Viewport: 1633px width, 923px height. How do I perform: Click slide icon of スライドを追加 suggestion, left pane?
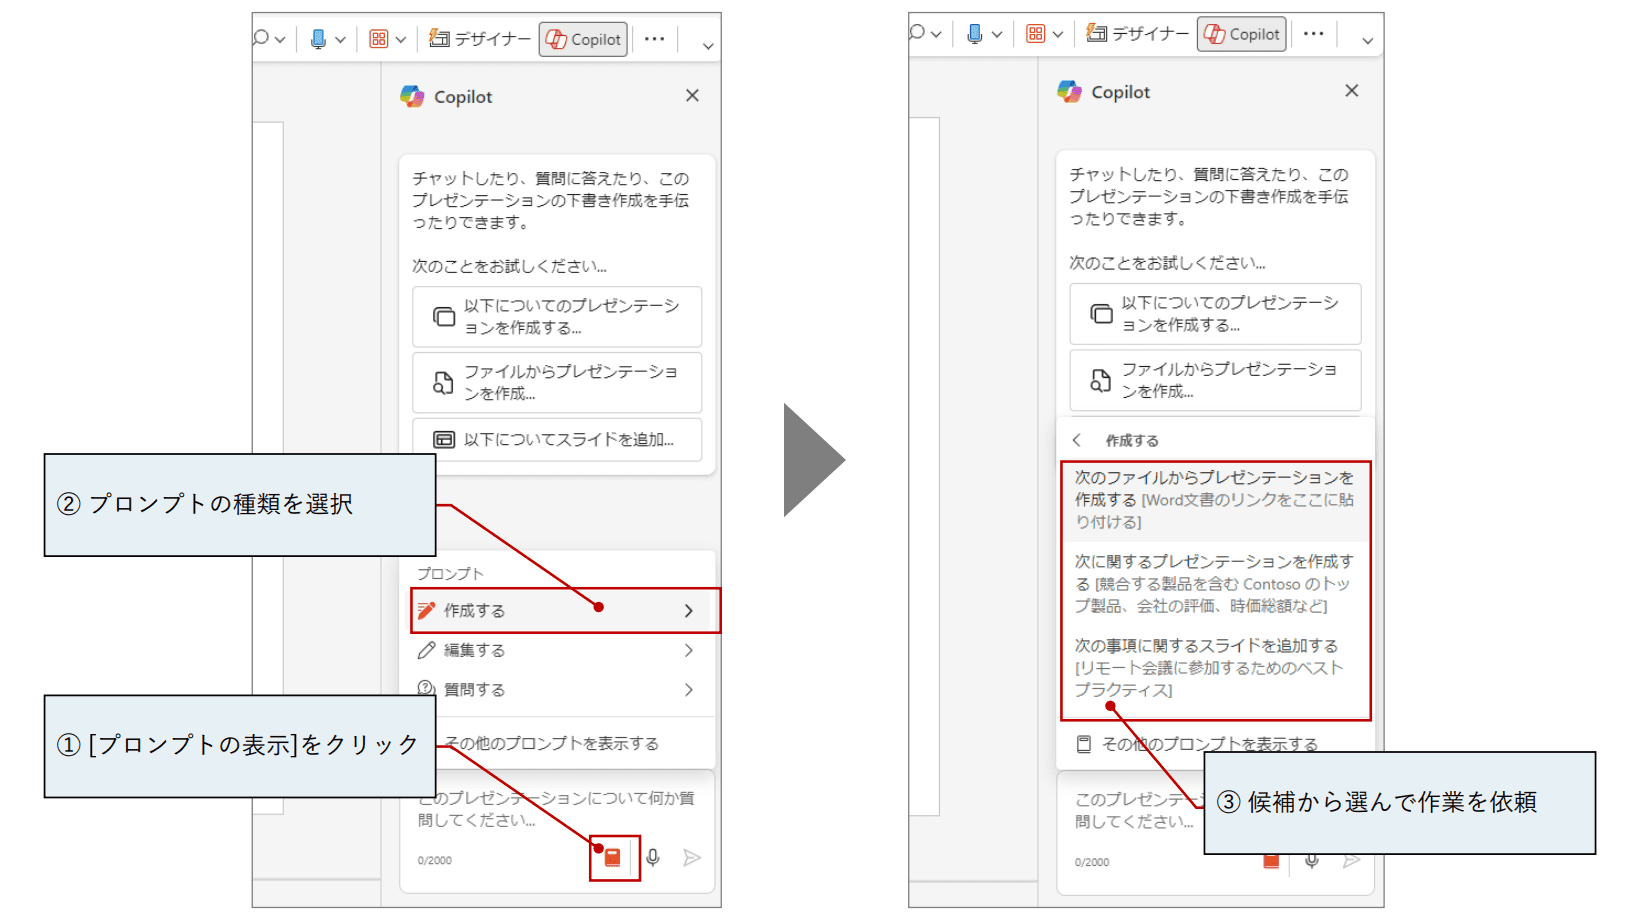(443, 439)
